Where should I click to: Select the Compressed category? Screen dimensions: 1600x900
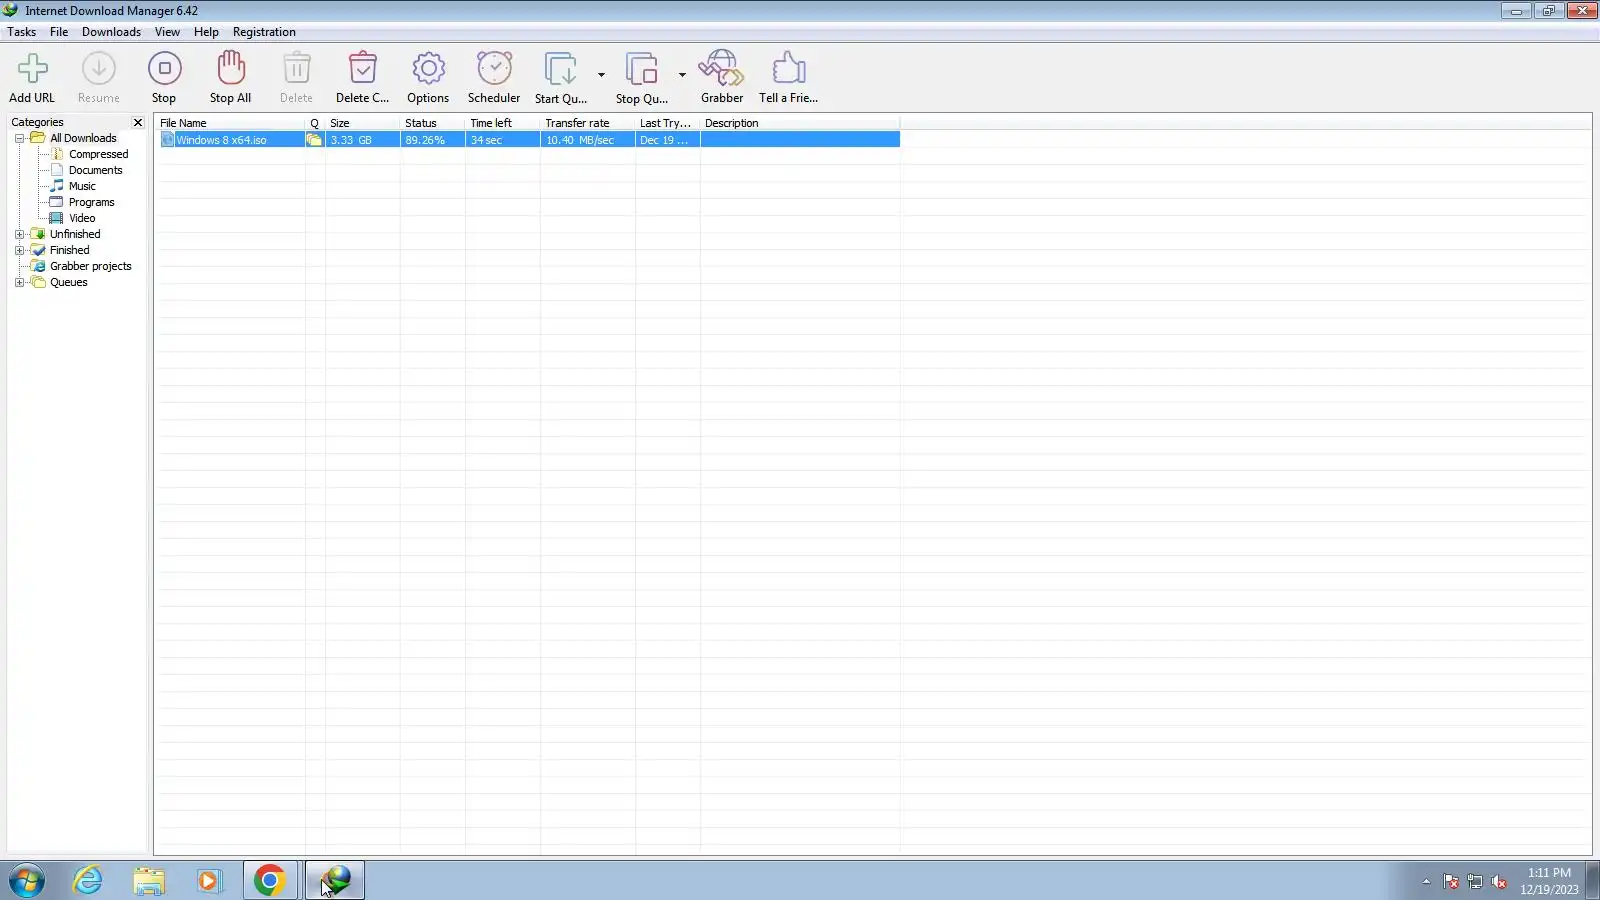tap(98, 154)
